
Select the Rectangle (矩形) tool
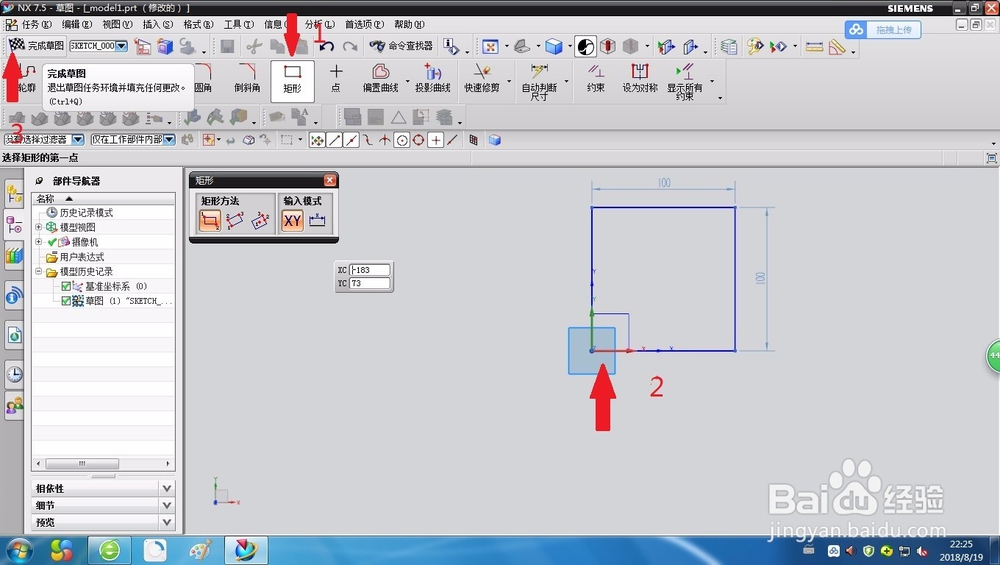pos(292,80)
